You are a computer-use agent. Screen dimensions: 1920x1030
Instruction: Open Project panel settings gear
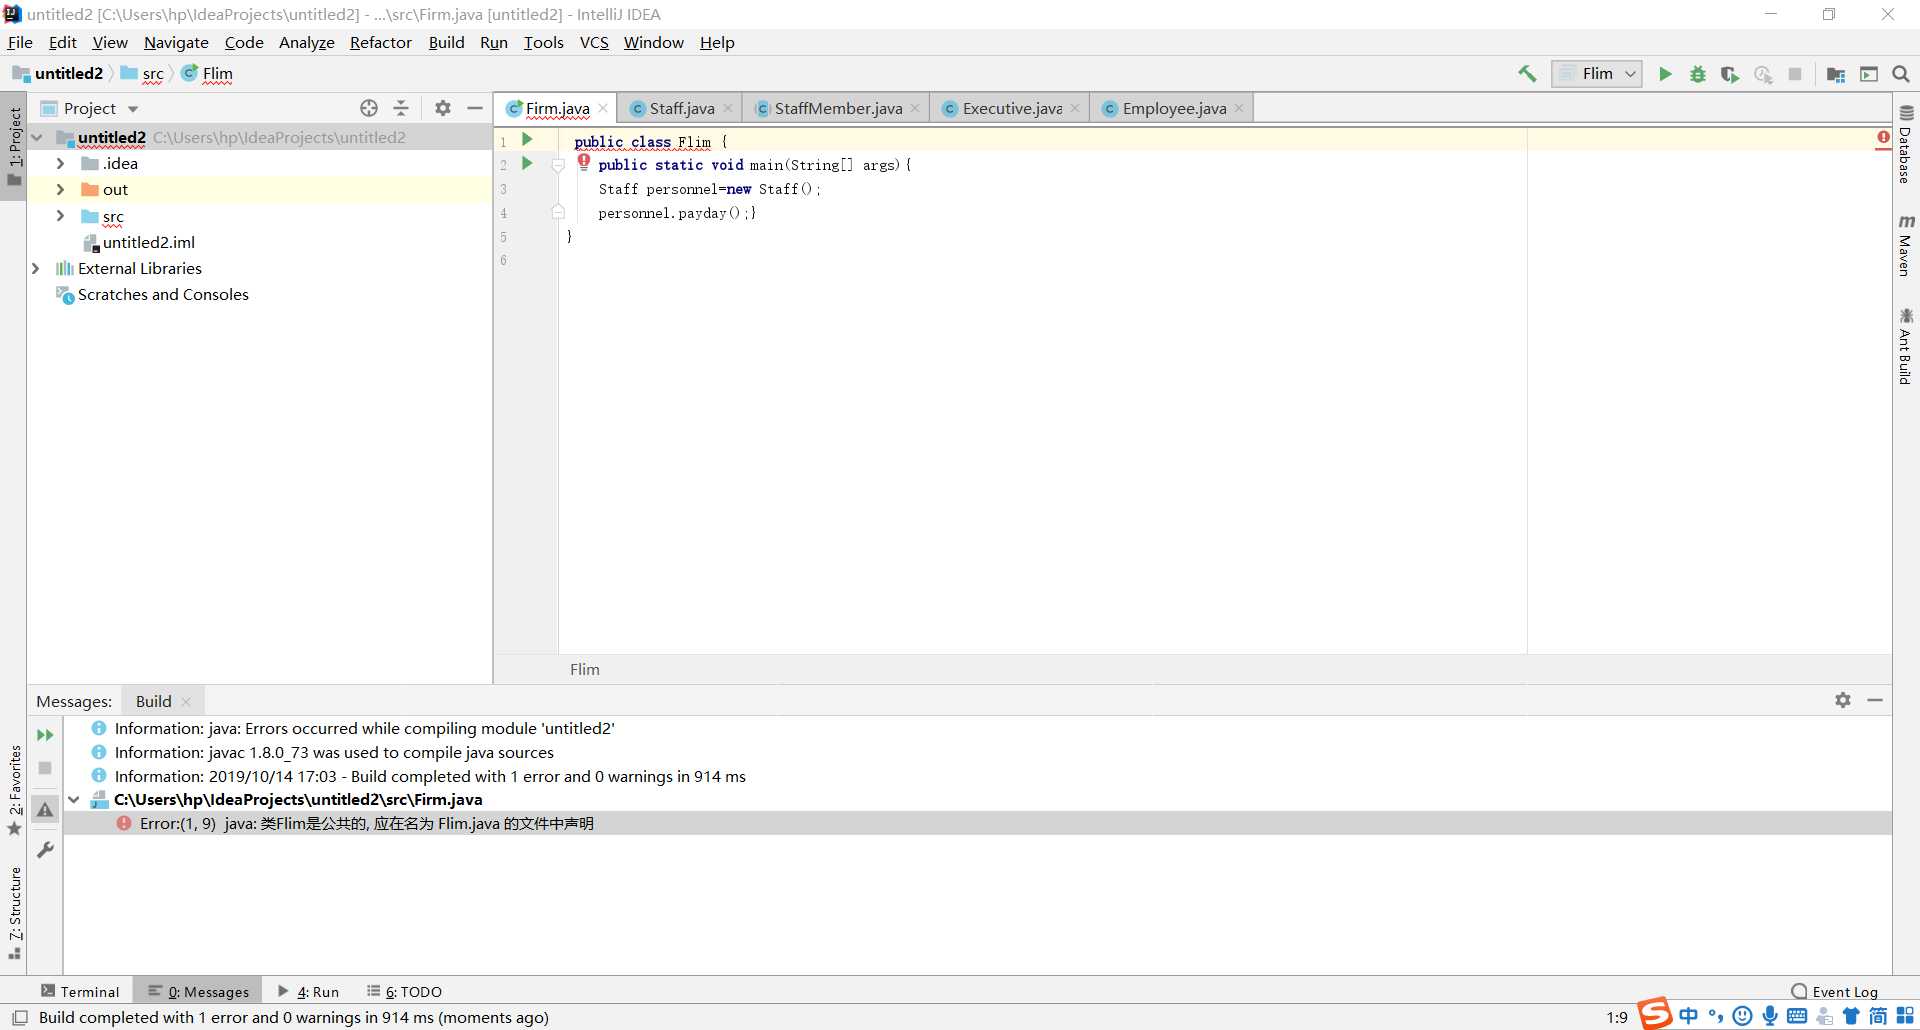[x=443, y=108]
